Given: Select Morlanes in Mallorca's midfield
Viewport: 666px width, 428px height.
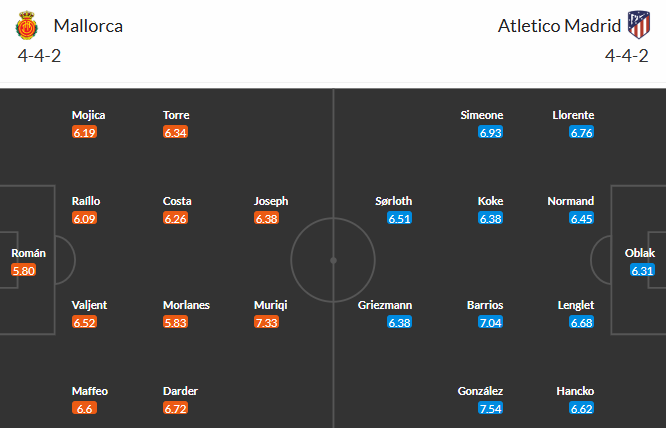Looking at the screenshot, I should pyautogui.click(x=186, y=305).
